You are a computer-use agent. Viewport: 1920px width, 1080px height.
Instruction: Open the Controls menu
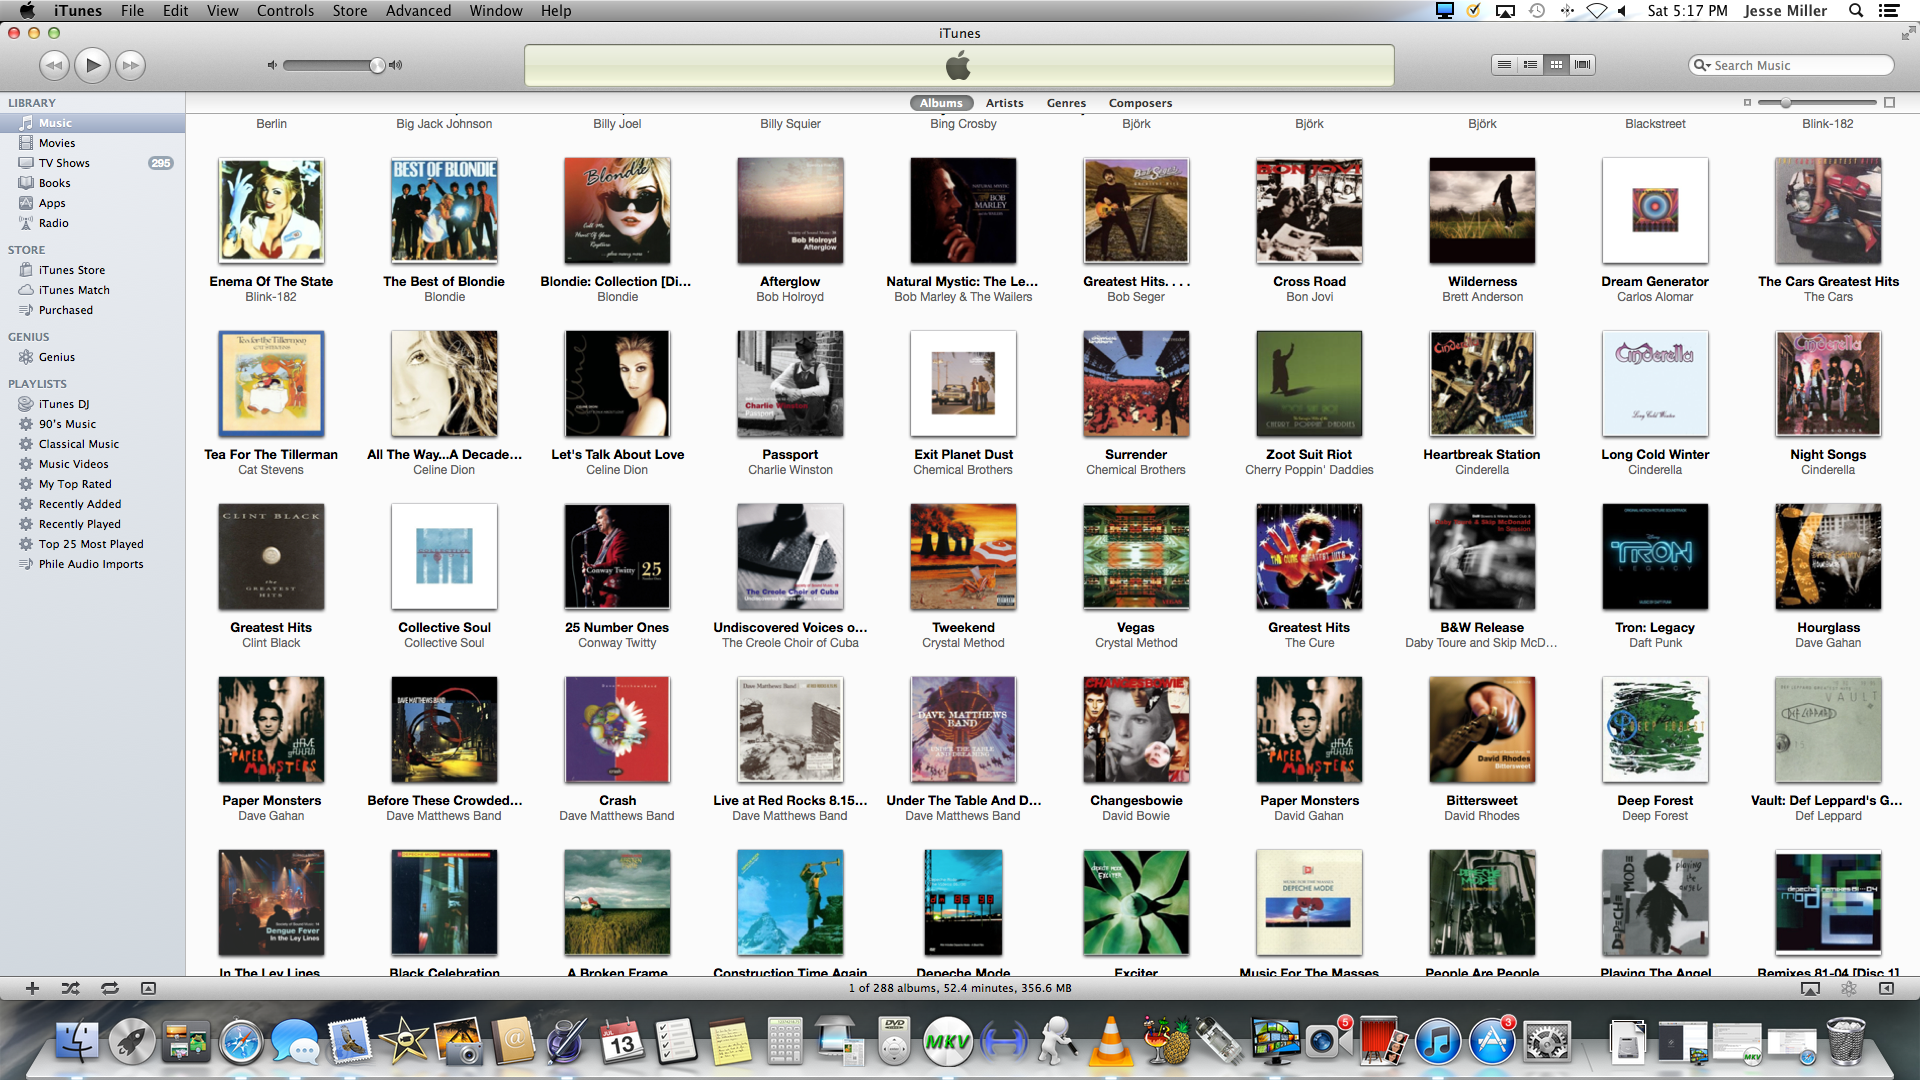285,10
